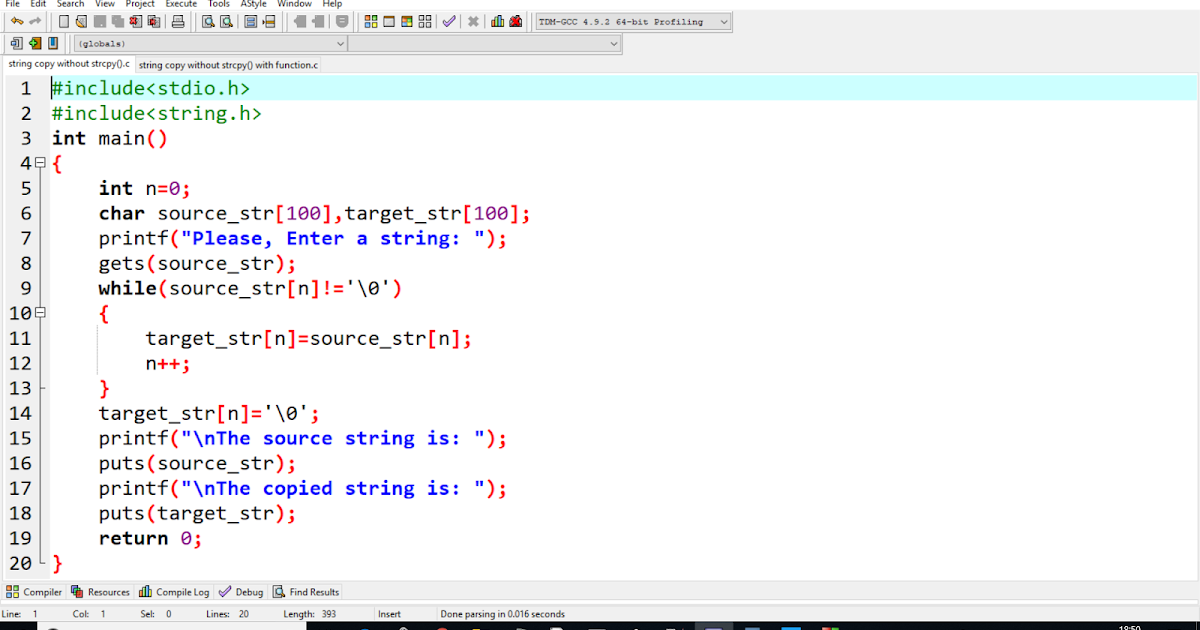This screenshot has width=1200, height=630.
Task: Open the Execute menu
Action: (x=181, y=4)
